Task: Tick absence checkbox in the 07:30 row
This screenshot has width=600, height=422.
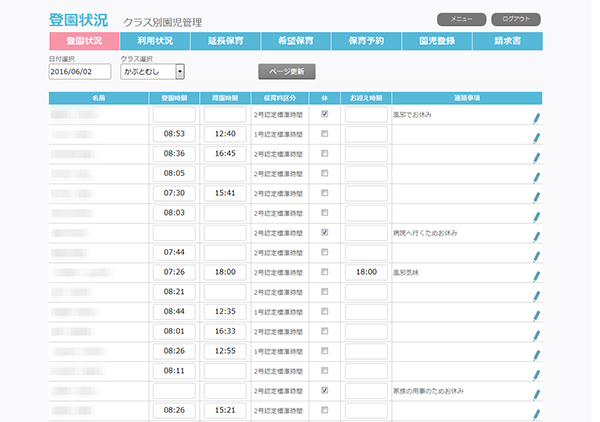Action: (x=324, y=193)
